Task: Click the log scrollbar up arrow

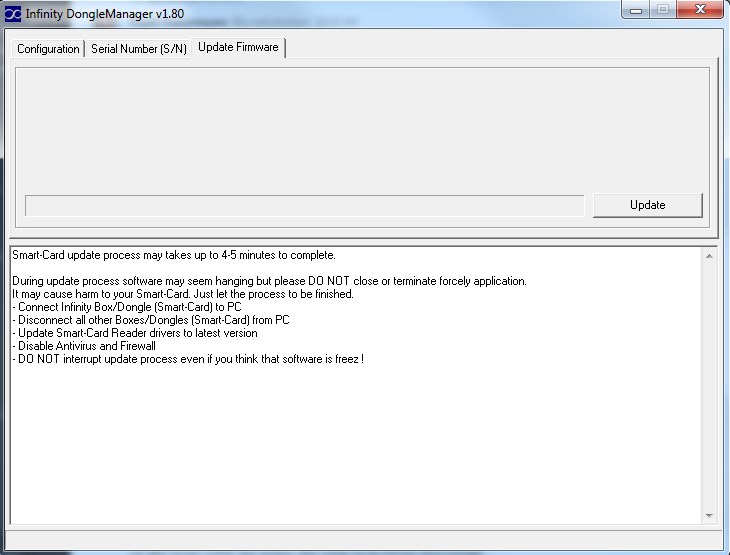Action: [709, 256]
